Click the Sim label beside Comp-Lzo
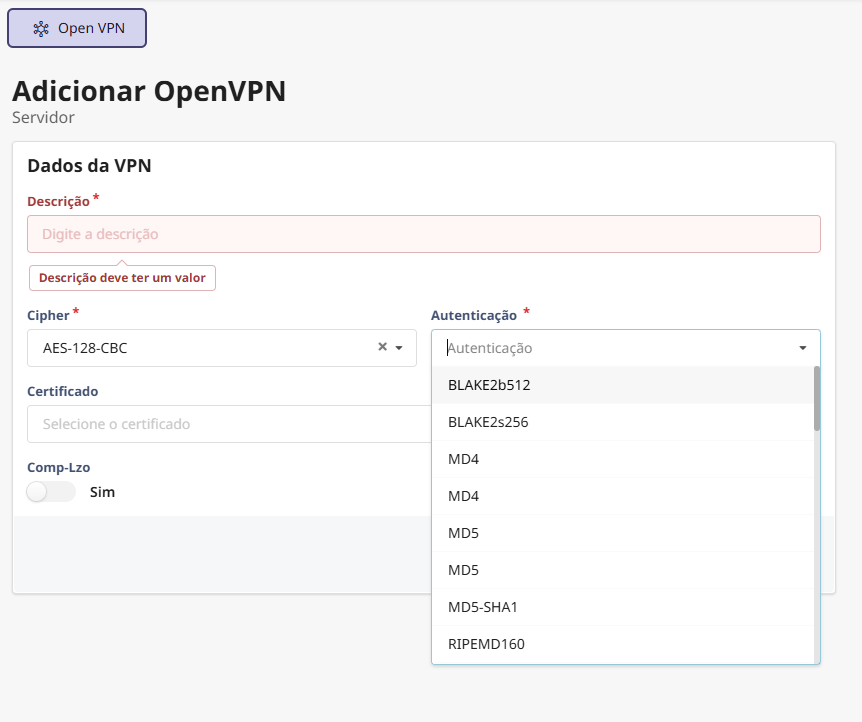 pyautogui.click(x=102, y=492)
